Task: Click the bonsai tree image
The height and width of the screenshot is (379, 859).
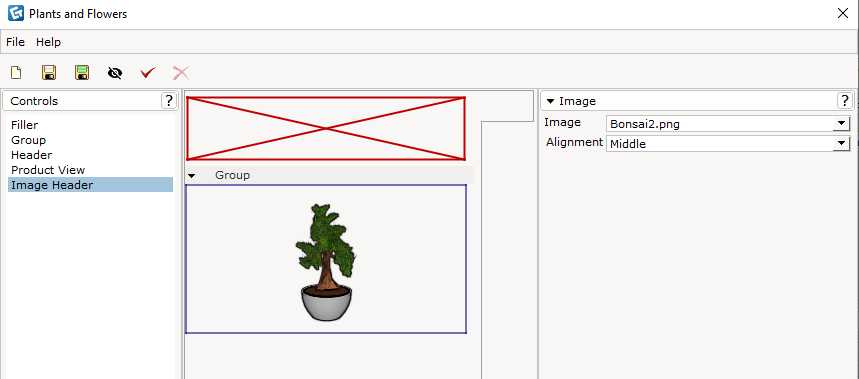Action: click(x=326, y=262)
